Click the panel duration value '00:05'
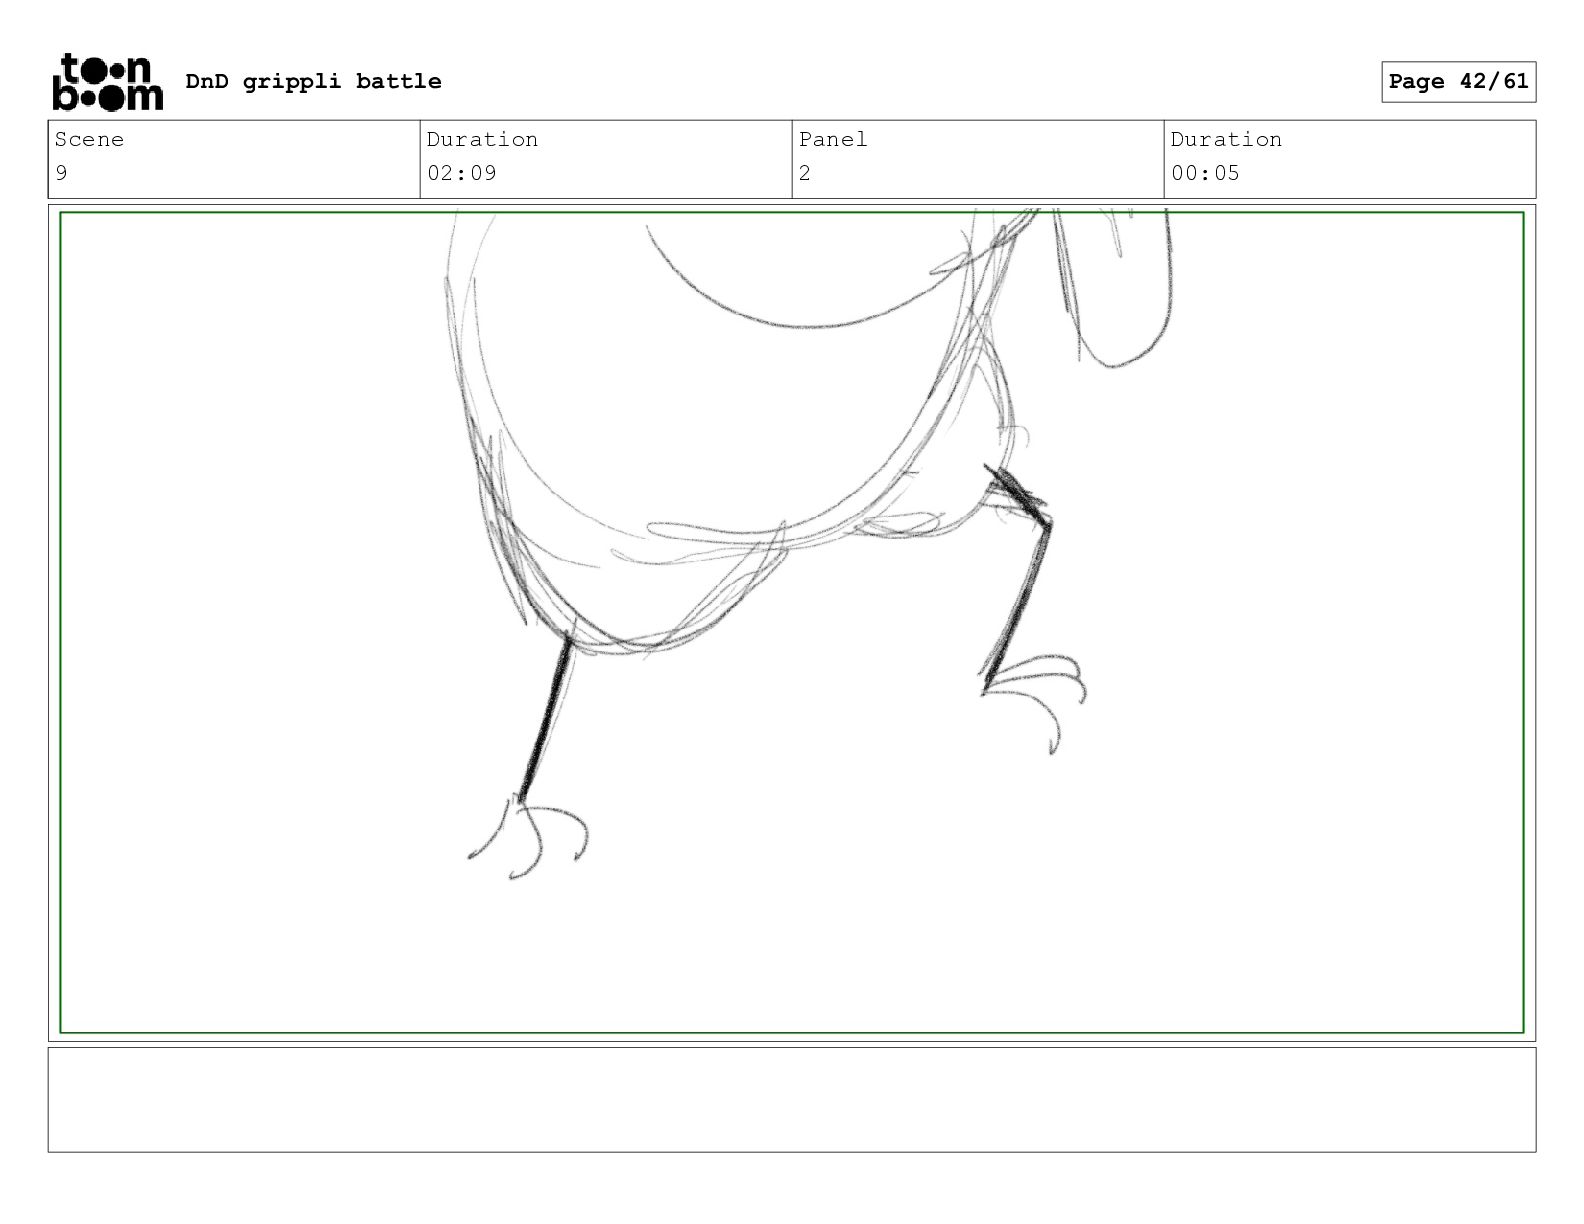1584x1224 pixels. tap(1205, 173)
